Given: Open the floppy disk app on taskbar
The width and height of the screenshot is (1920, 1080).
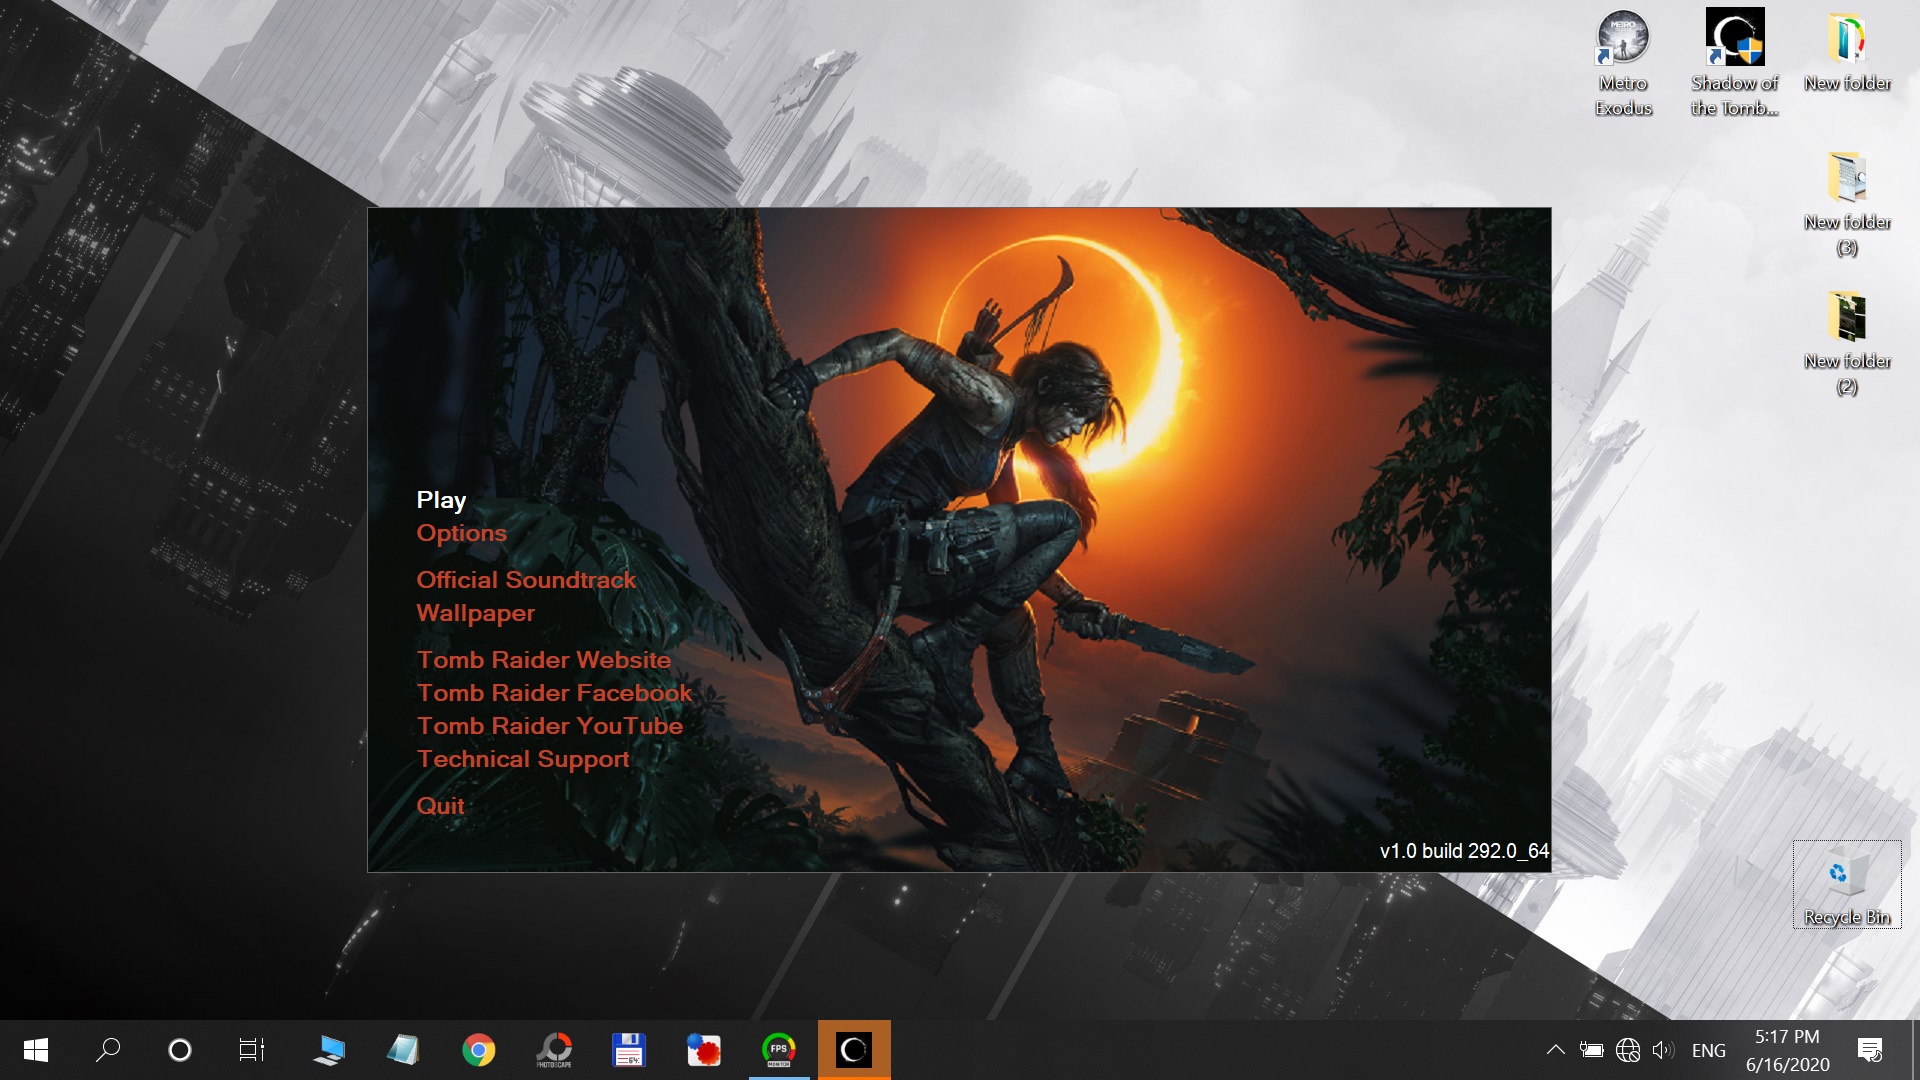Looking at the screenshot, I should tap(628, 1050).
